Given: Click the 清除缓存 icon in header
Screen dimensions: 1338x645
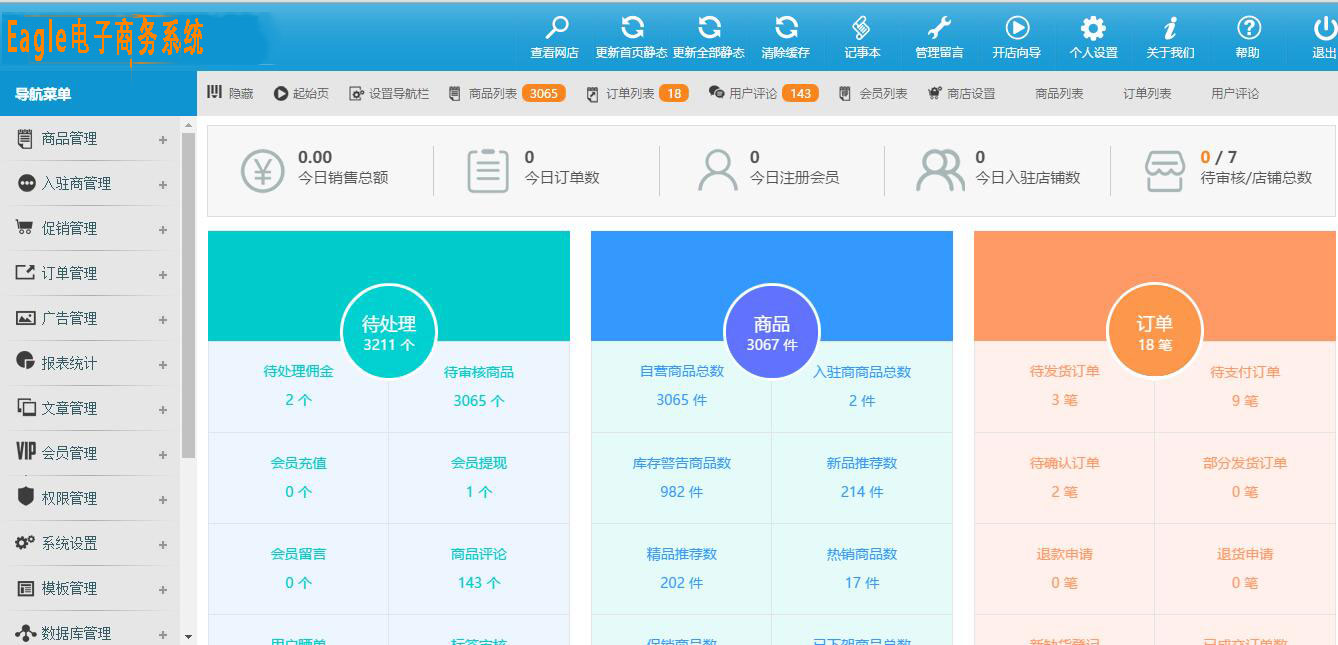Looking at the screenshot, I should pyautogui.click(x=786, y=28).
